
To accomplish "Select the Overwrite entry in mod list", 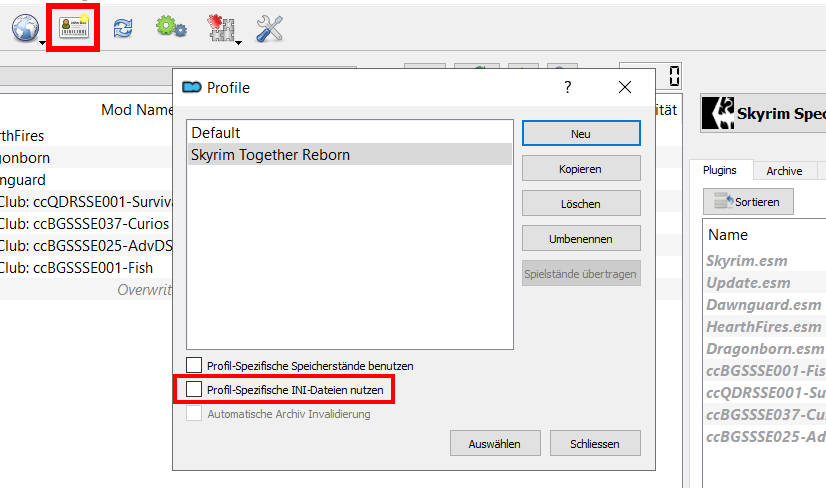I will pos(86,290).
